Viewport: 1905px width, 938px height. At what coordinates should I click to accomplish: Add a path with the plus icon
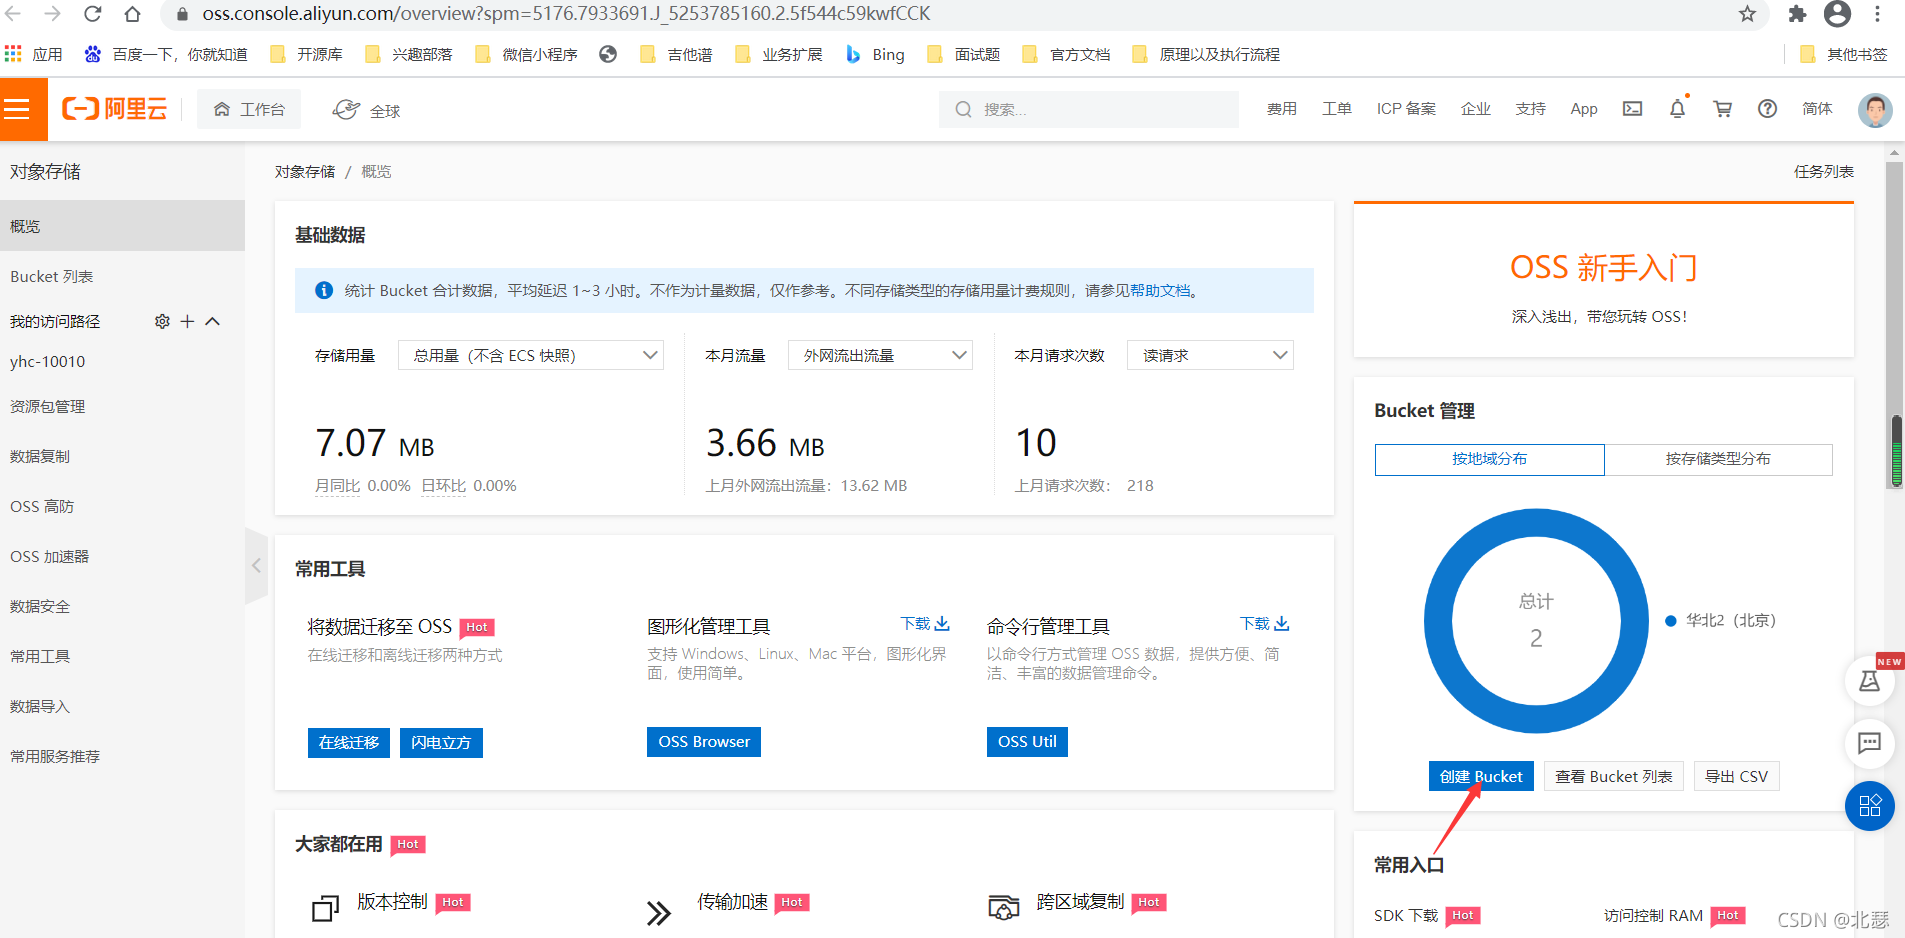[x=187, y=321]
